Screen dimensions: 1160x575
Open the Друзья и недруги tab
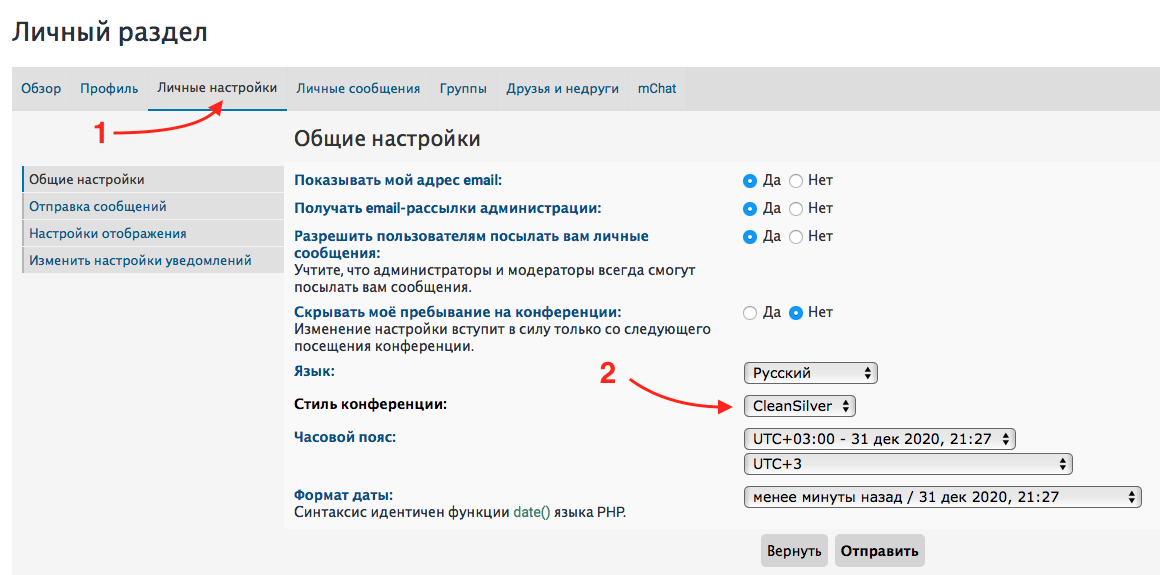(x=562, y=88)
